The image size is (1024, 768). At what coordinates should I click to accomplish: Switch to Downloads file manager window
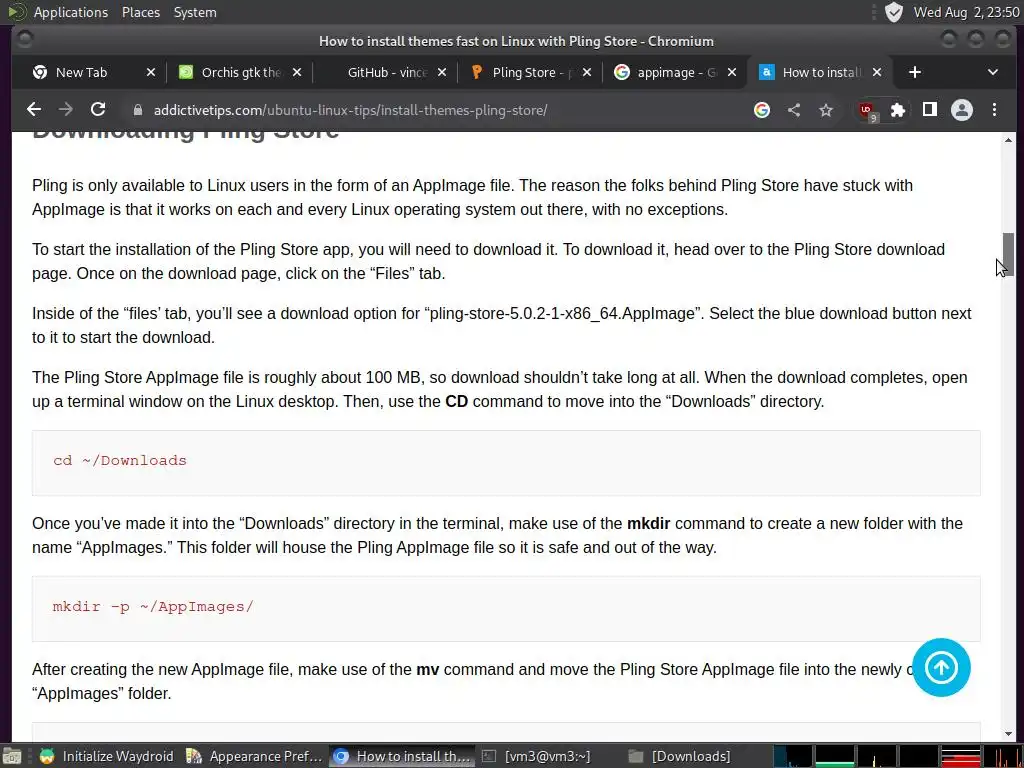(x=696, y=756)
